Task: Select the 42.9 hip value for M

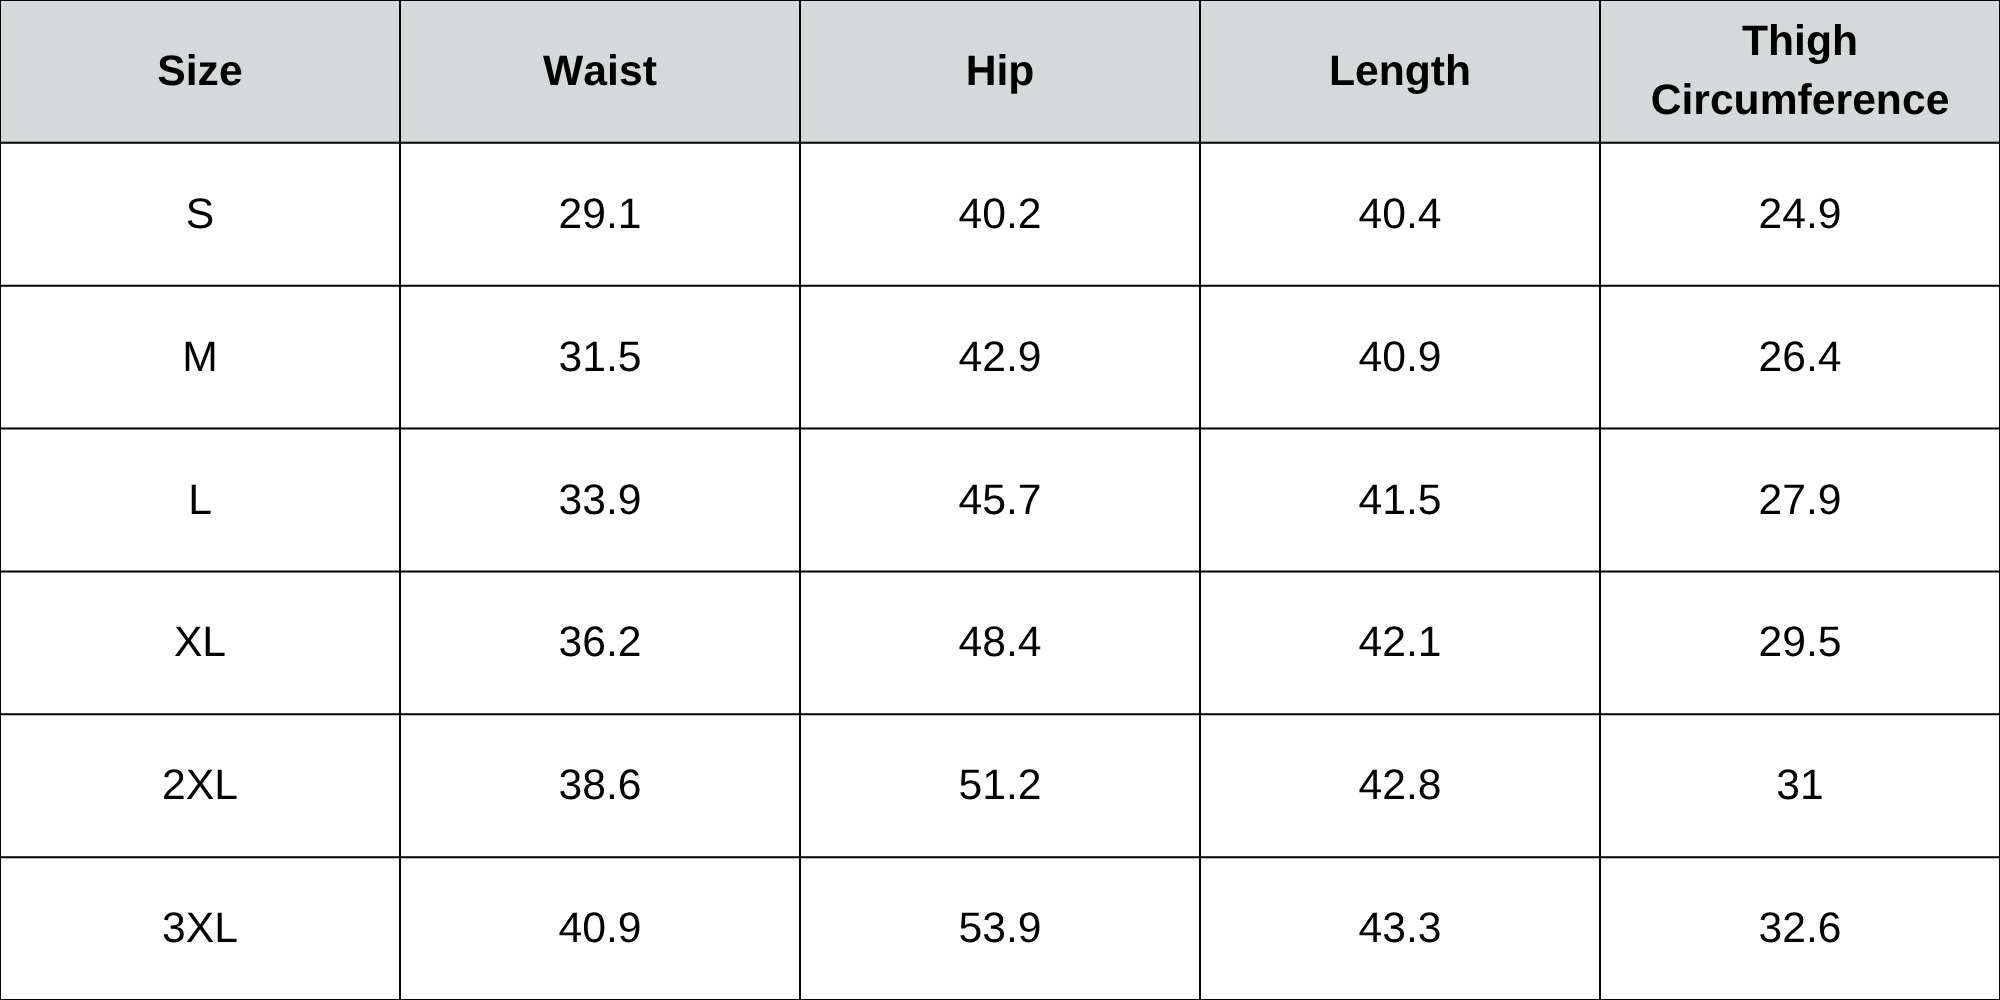Action: [1000, 357]
